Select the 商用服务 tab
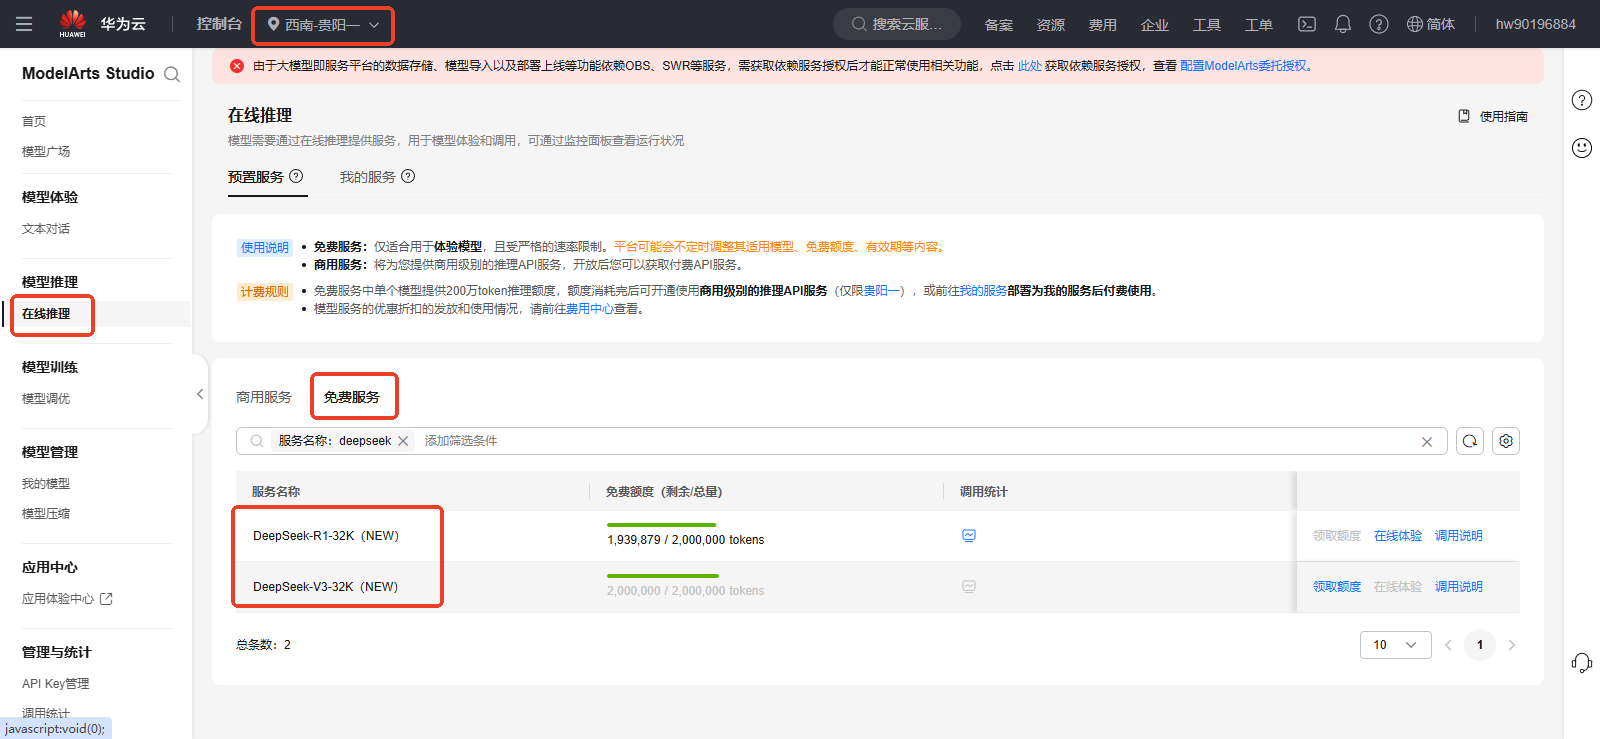 pyautogui.click(x=264, y=397)
